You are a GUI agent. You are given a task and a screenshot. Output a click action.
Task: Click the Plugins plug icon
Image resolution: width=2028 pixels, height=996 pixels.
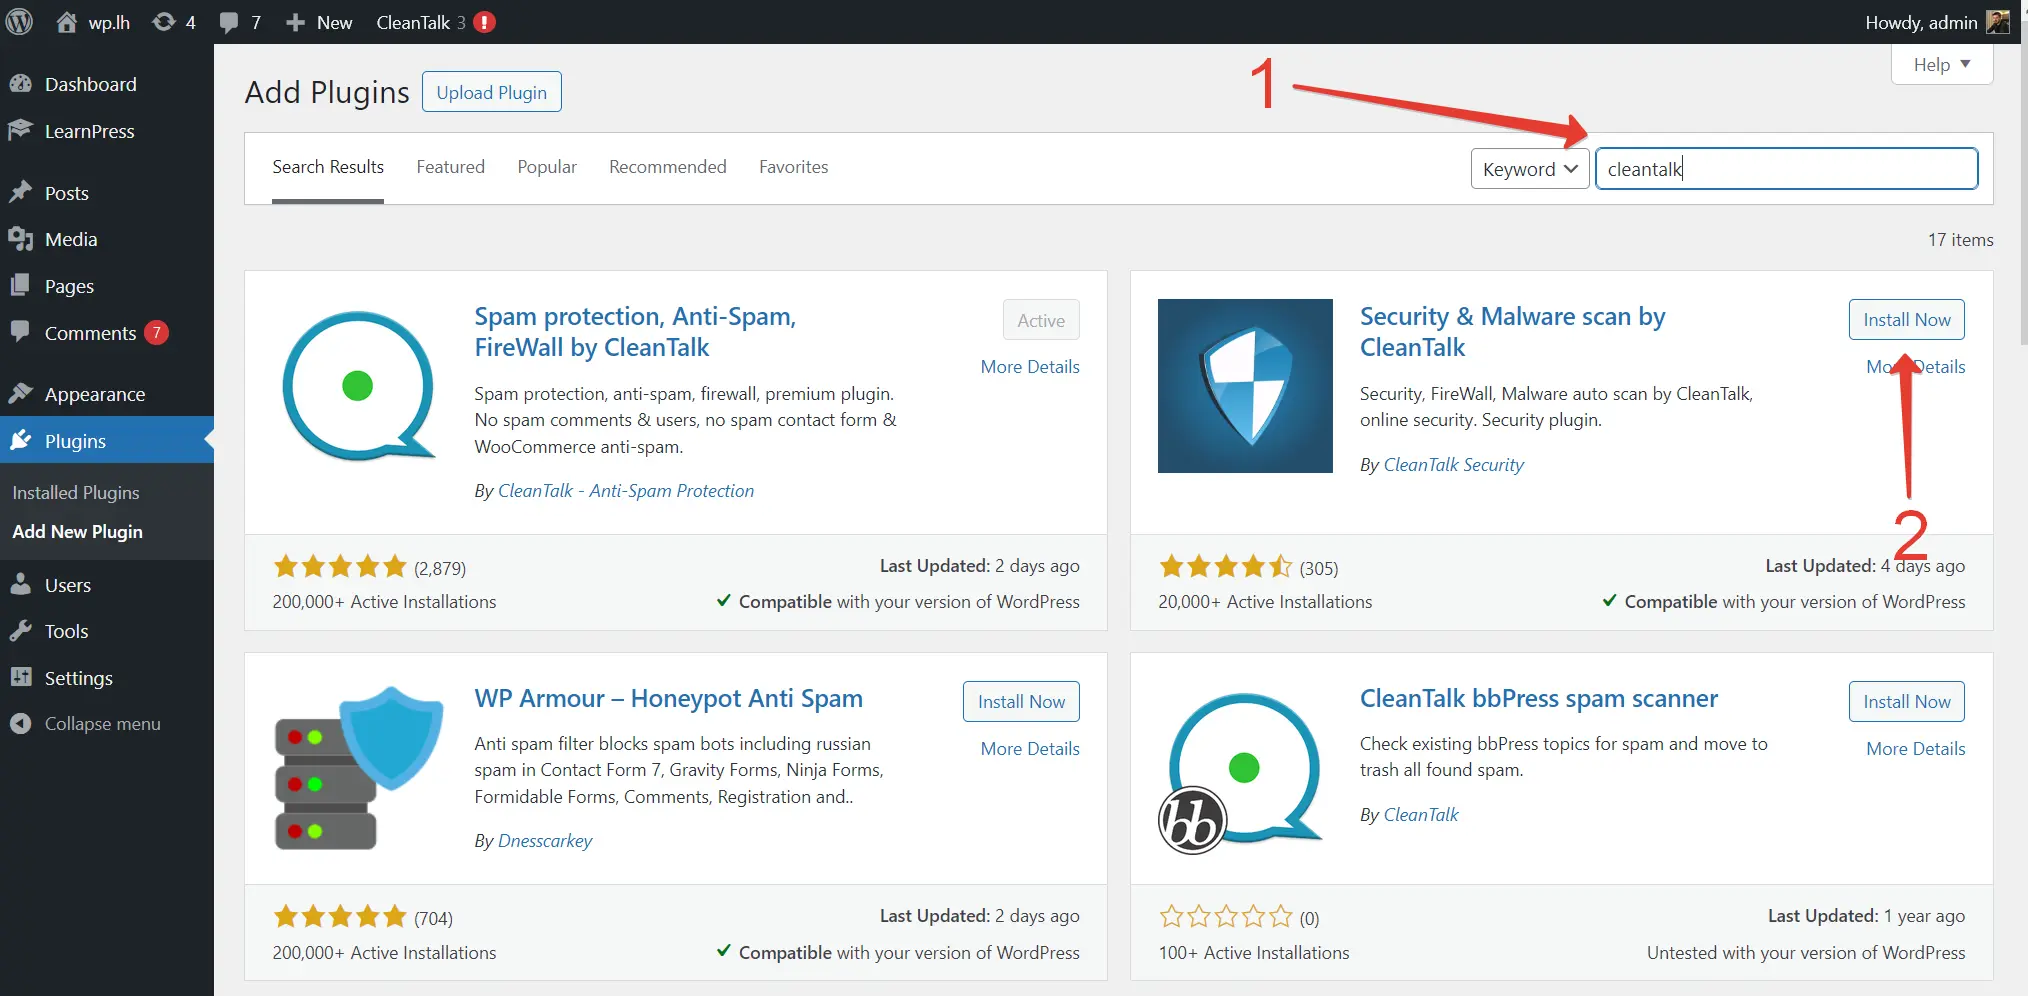tap(22, 440)
